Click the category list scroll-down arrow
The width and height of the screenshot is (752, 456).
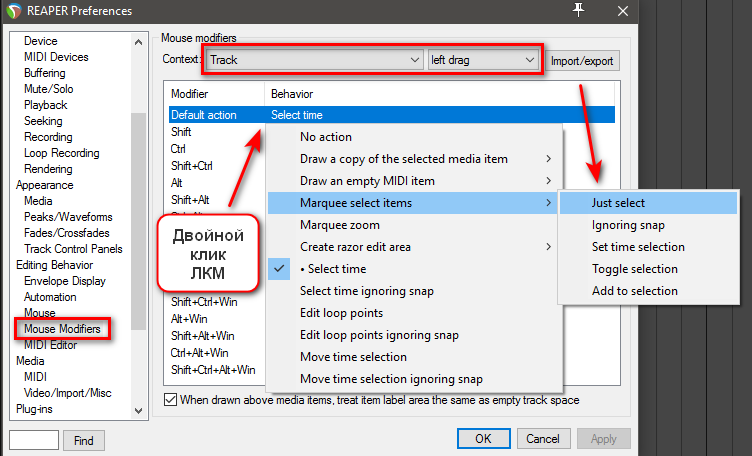[138, 410]
